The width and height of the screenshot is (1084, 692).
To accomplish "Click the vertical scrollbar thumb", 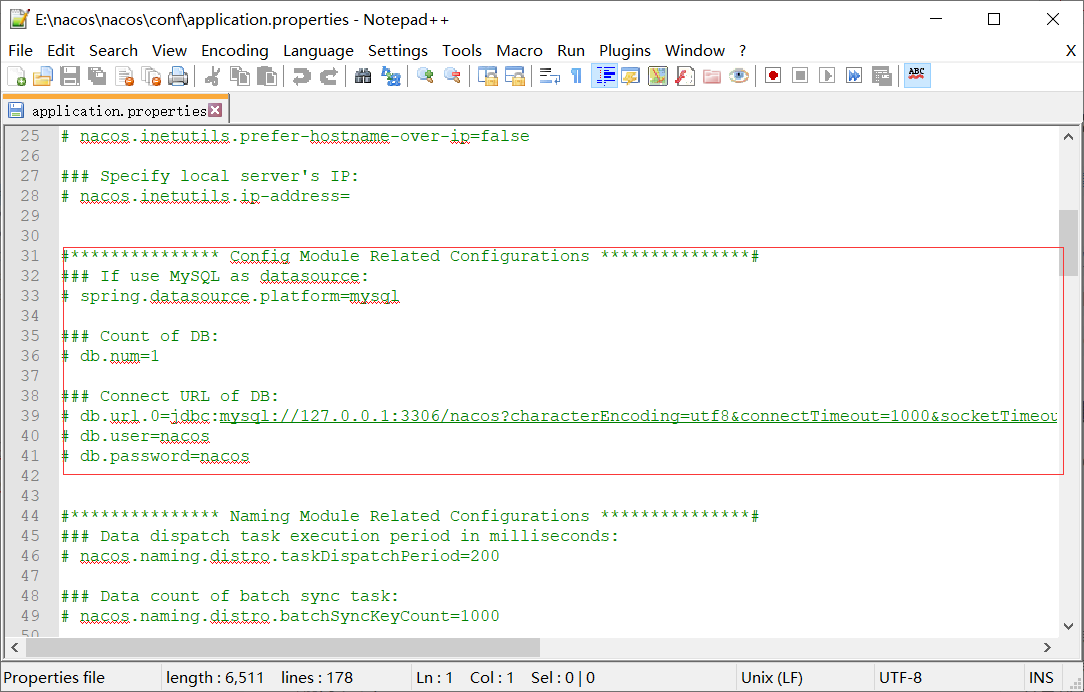I will pos(1068,243).
